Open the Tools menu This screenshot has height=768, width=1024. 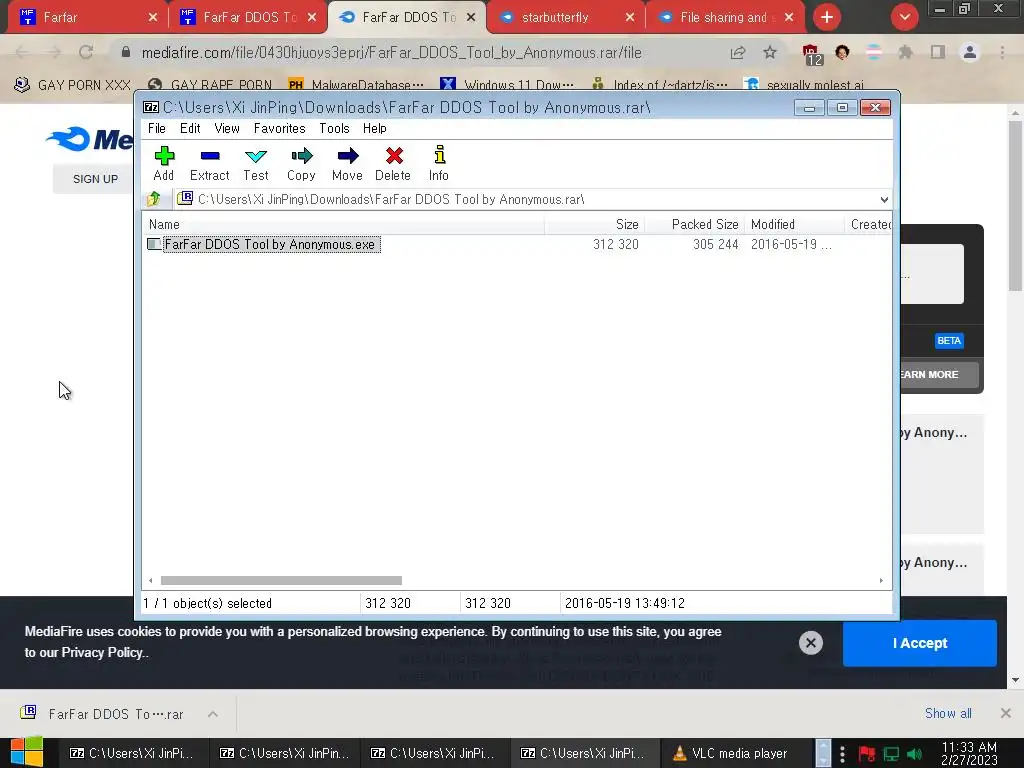334,129
